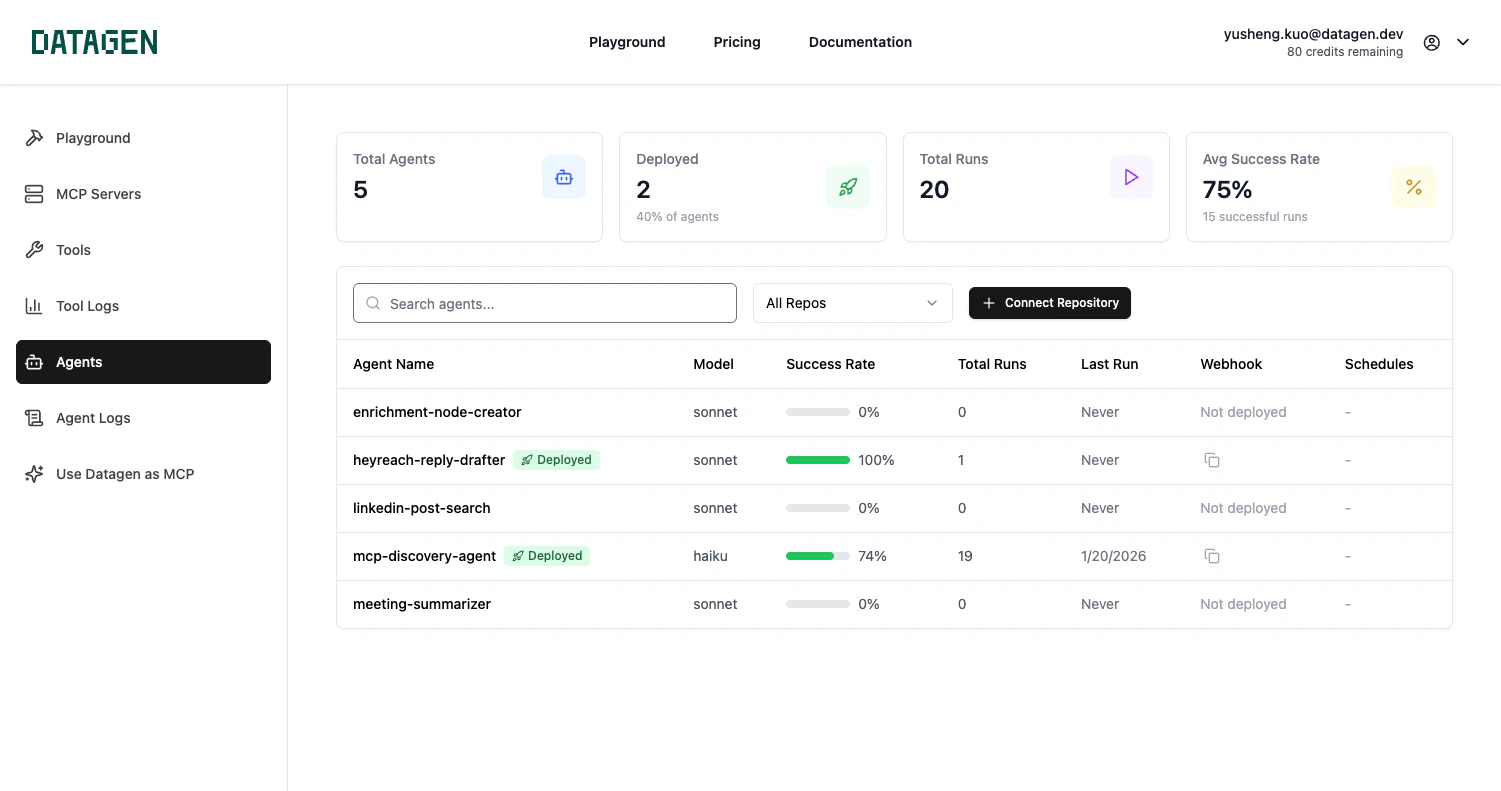The image size is (1501, 791).
Task: Click the wrench icon beside Tools
Action: [x=34, y=250]
